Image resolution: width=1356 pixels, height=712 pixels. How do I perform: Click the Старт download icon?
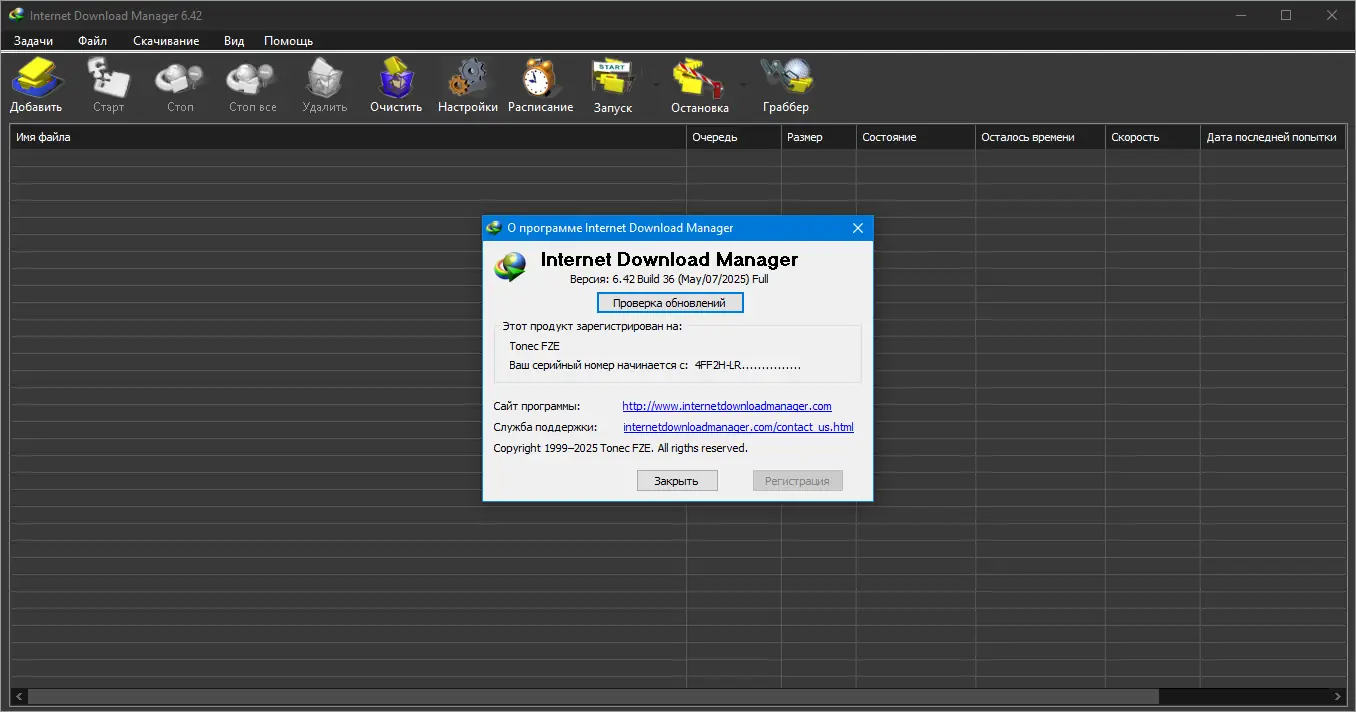click(108, 82)
